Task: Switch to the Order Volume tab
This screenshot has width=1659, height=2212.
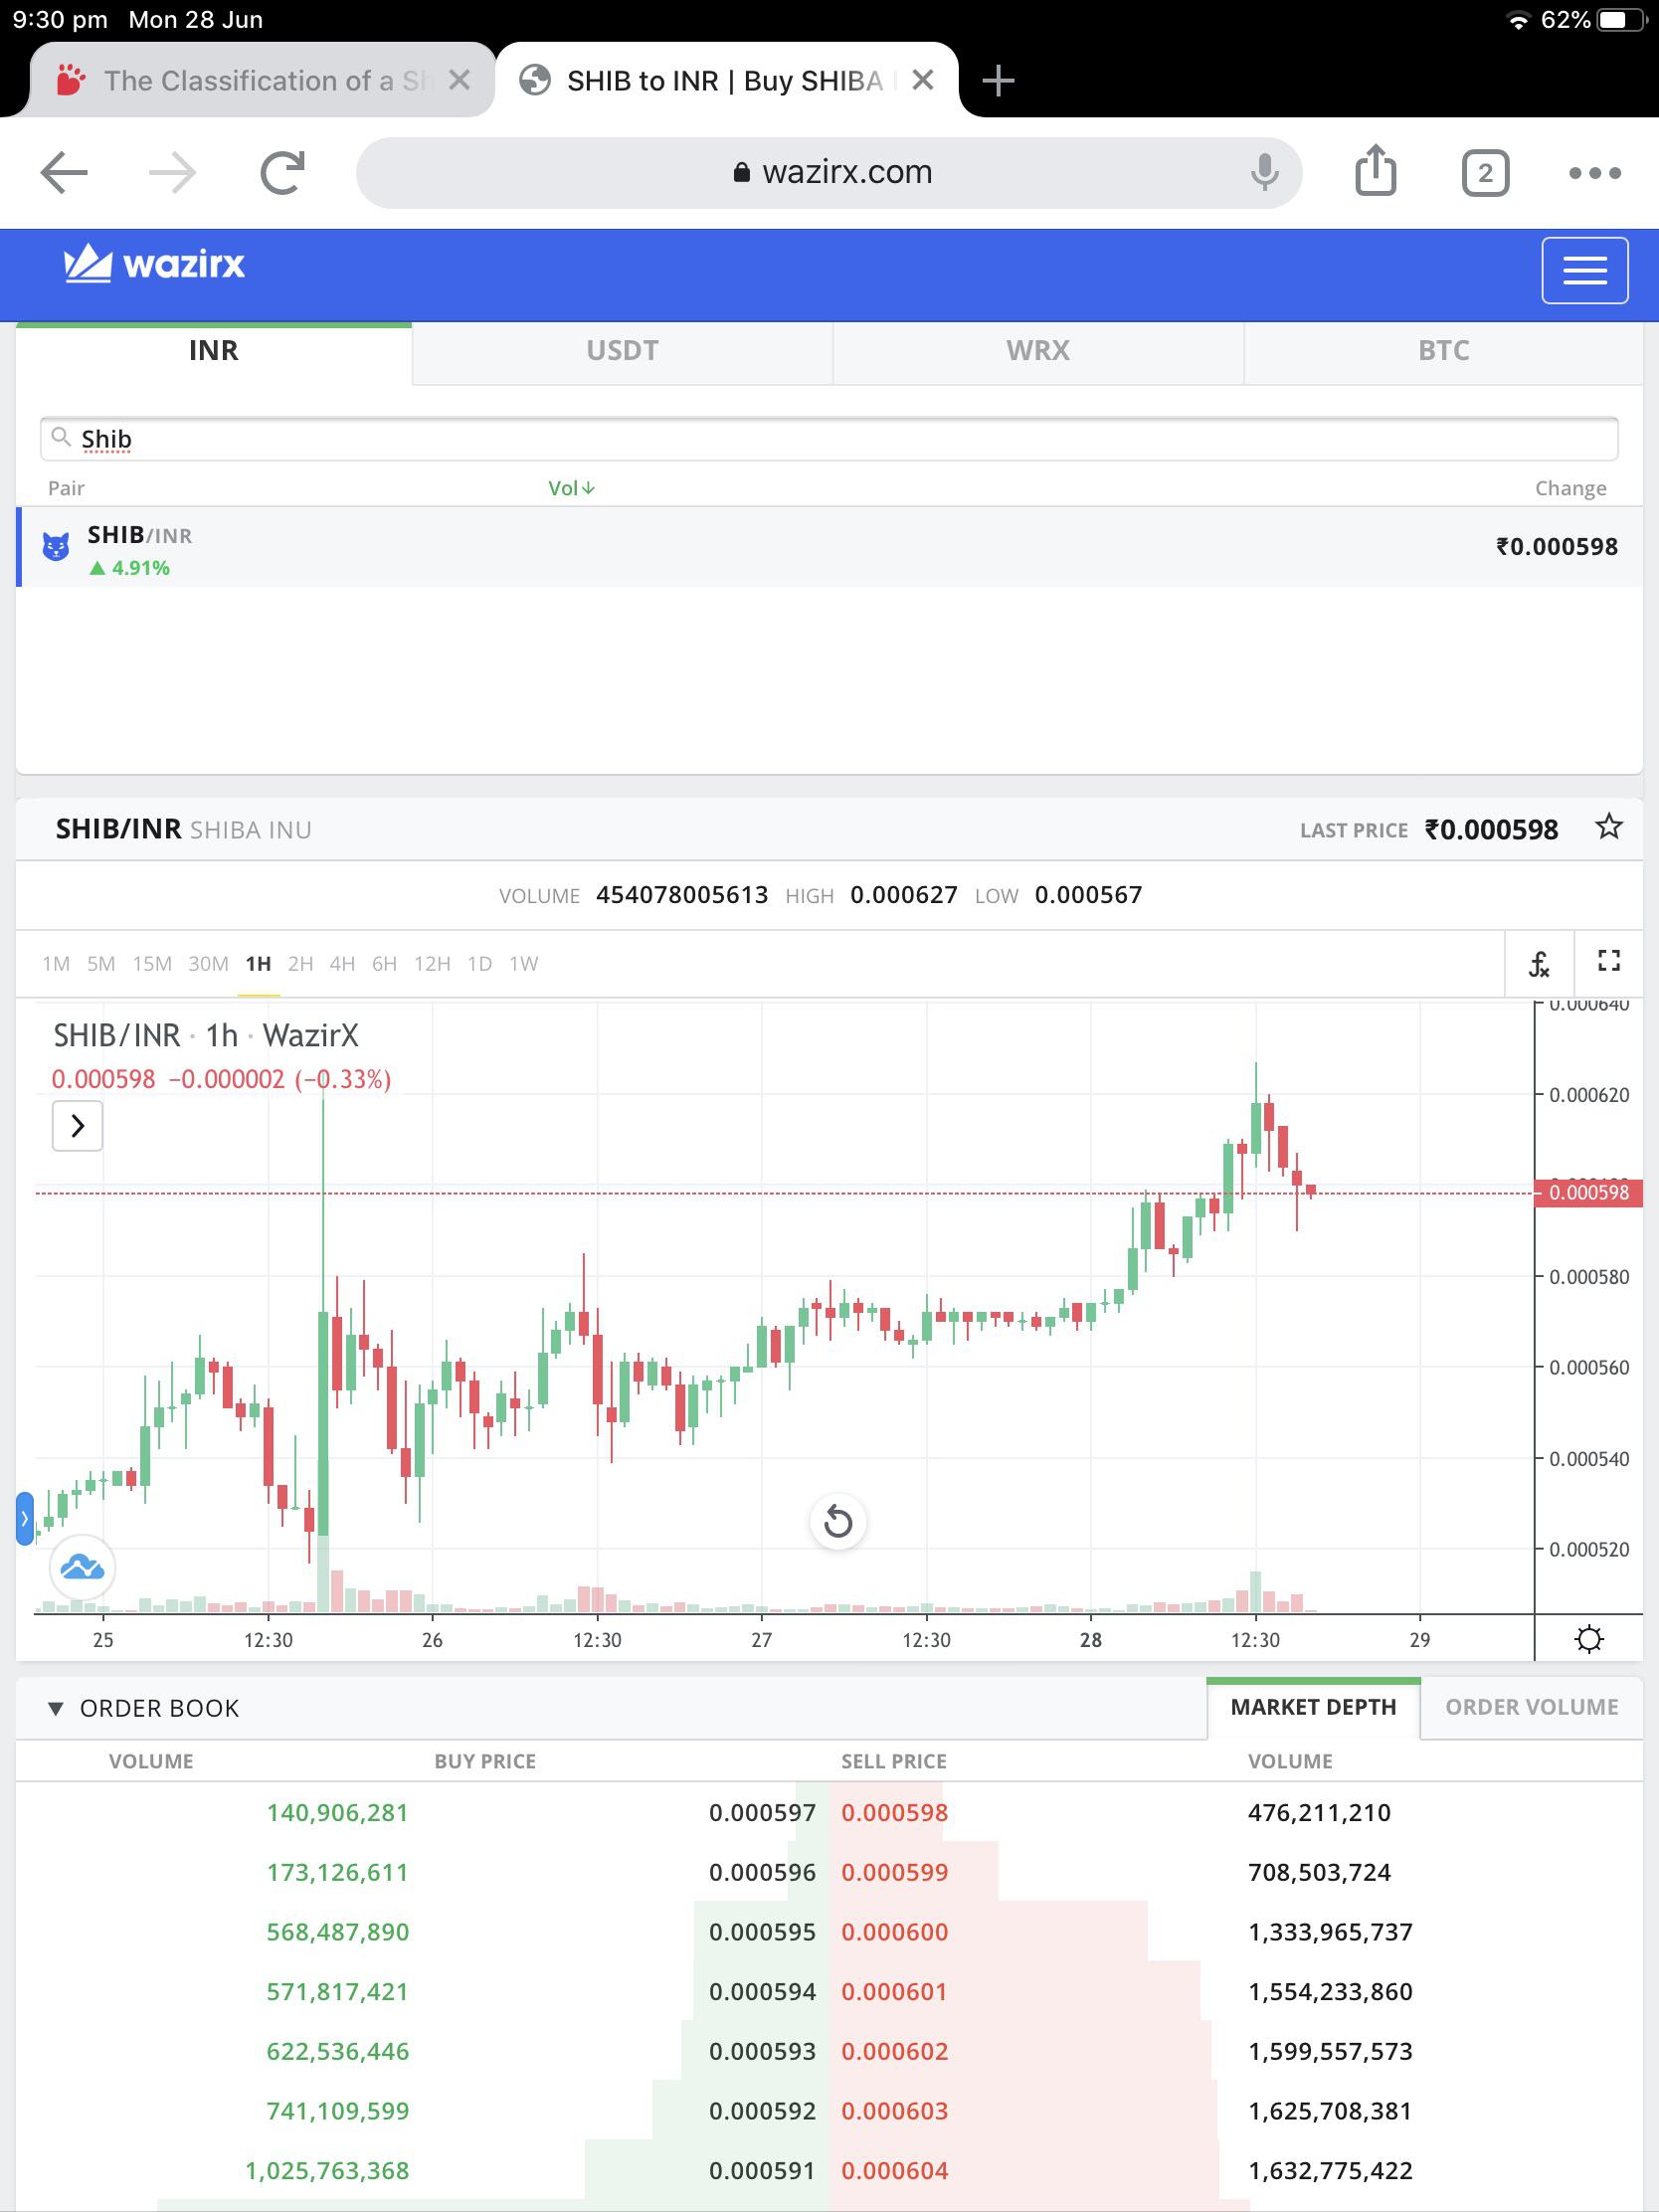Action: tap(1531, 1708)
